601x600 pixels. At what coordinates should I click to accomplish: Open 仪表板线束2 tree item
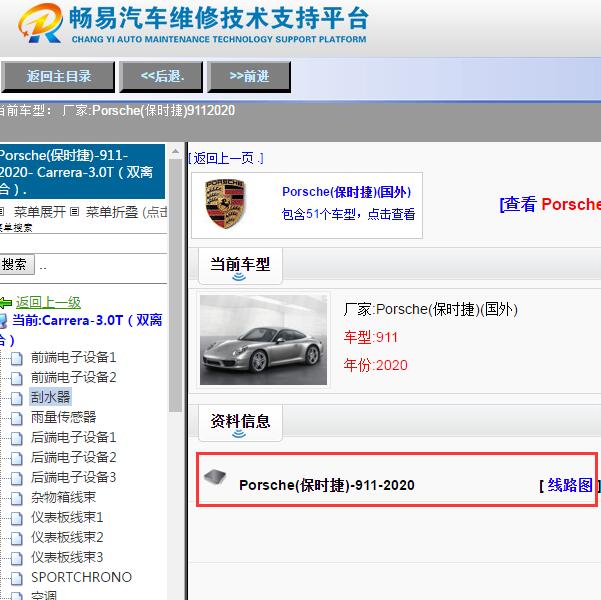point(67,537)
